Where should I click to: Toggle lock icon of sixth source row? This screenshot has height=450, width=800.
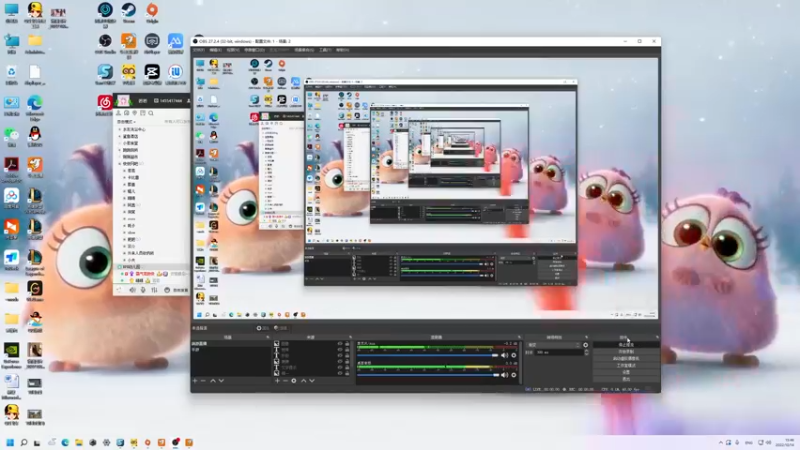pyautogui.click(x=347, y=373)
